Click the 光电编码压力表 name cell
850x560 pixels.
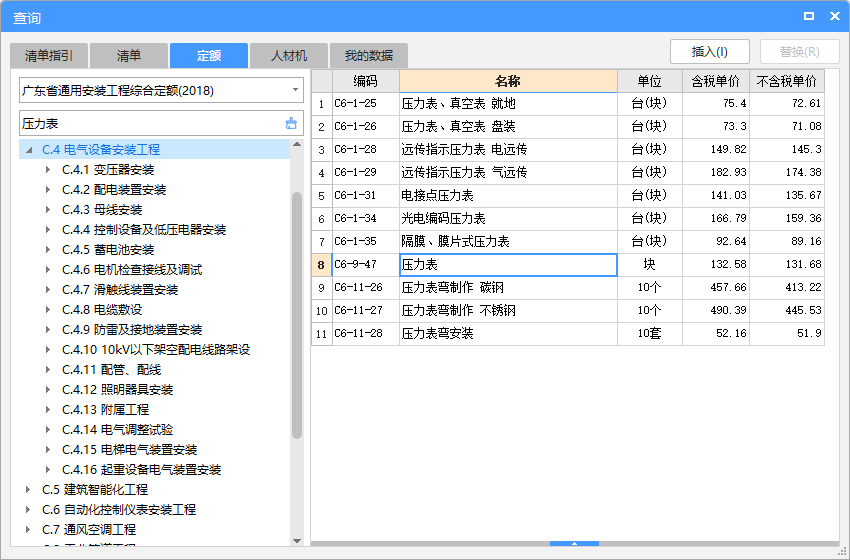tap(508, 219)
